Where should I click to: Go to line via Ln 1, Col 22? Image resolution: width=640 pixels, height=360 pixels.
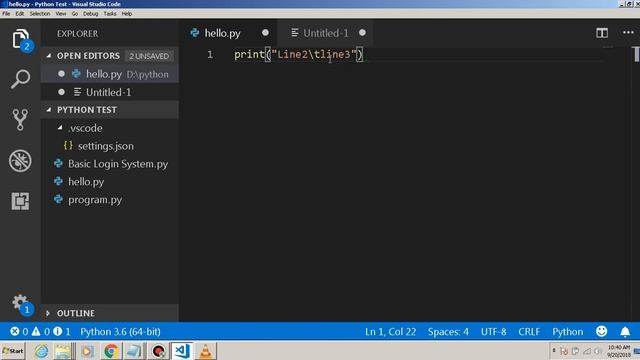390,331
